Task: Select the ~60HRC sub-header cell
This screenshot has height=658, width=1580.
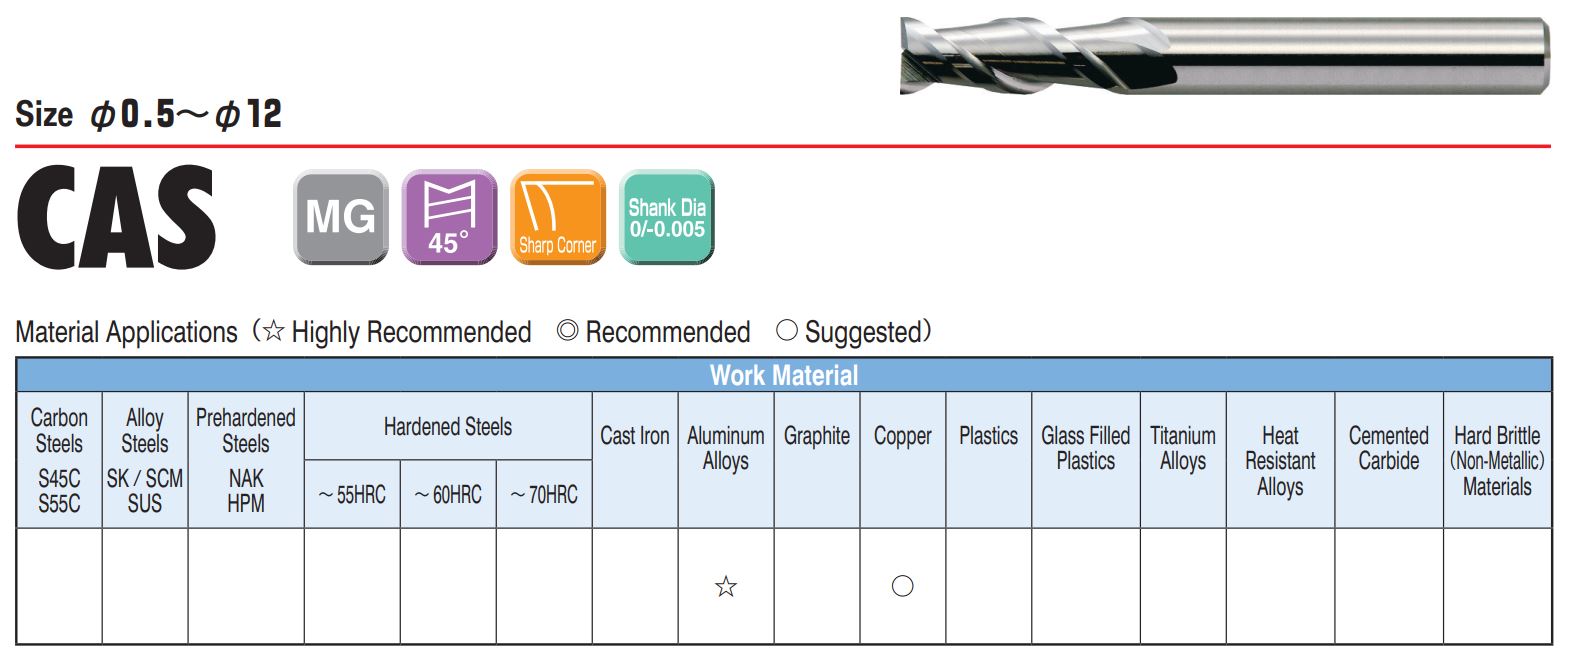Action: pyautogui.click(x=448, y=494)
